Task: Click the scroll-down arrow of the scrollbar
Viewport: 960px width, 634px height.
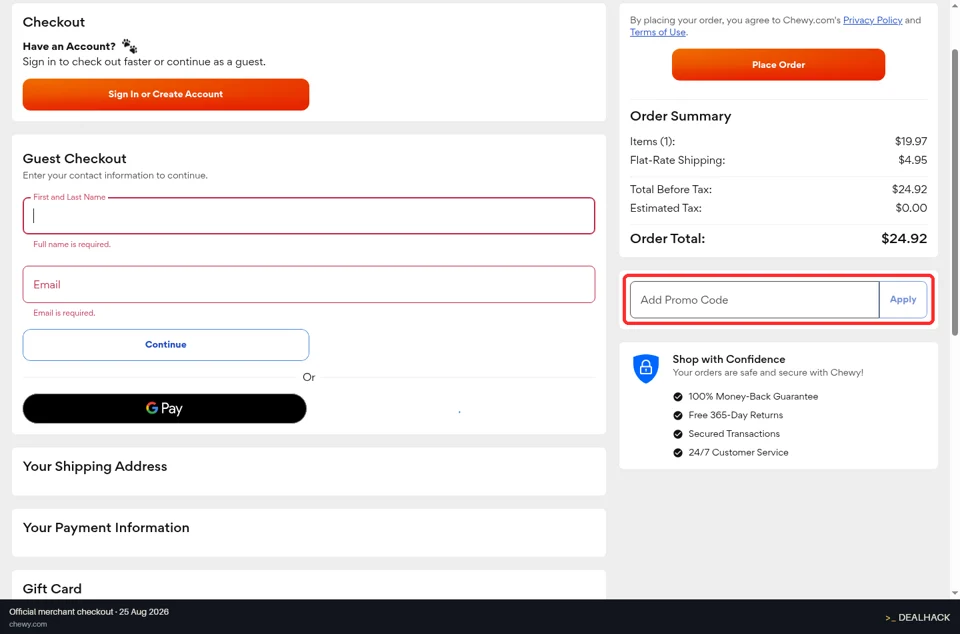Action: [954, 593]
